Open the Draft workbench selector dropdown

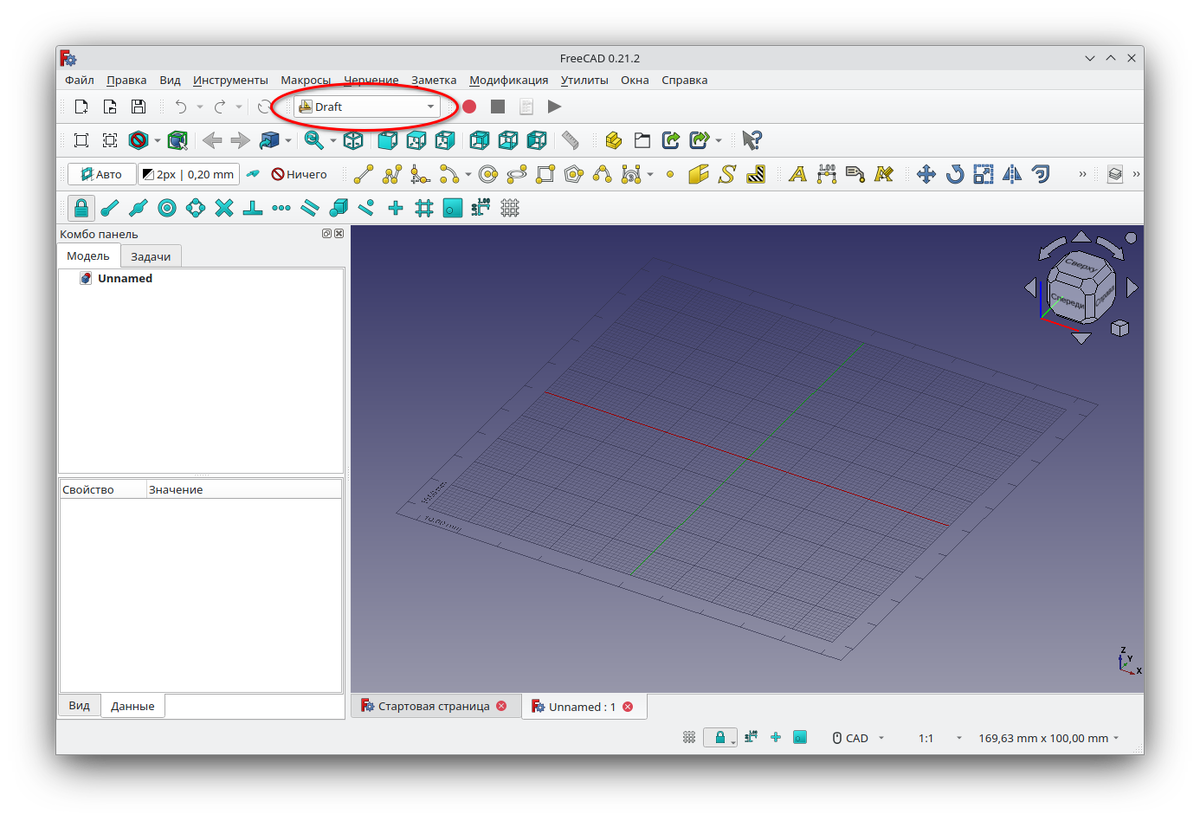[x=367, y=106]
